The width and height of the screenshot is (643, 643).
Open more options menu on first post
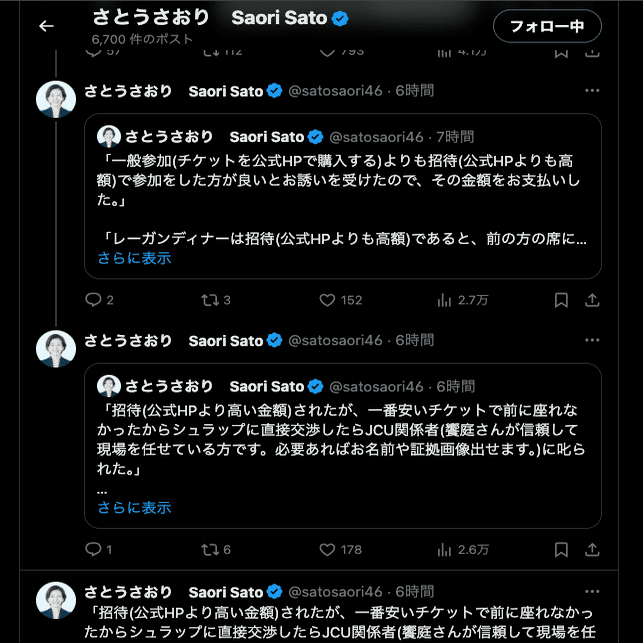[592, 90]
